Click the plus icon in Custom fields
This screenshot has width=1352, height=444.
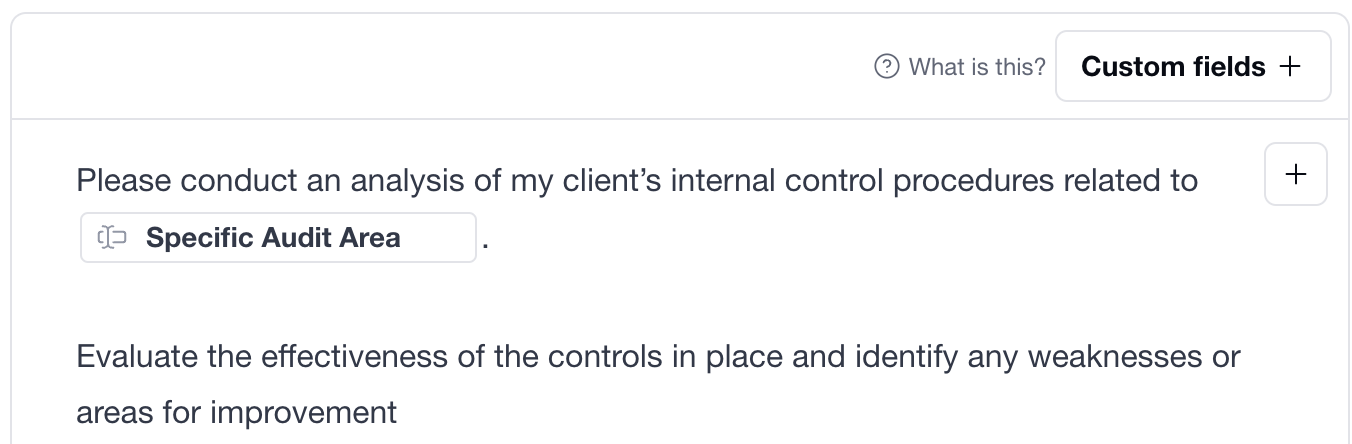click(x=1291, y=67)
